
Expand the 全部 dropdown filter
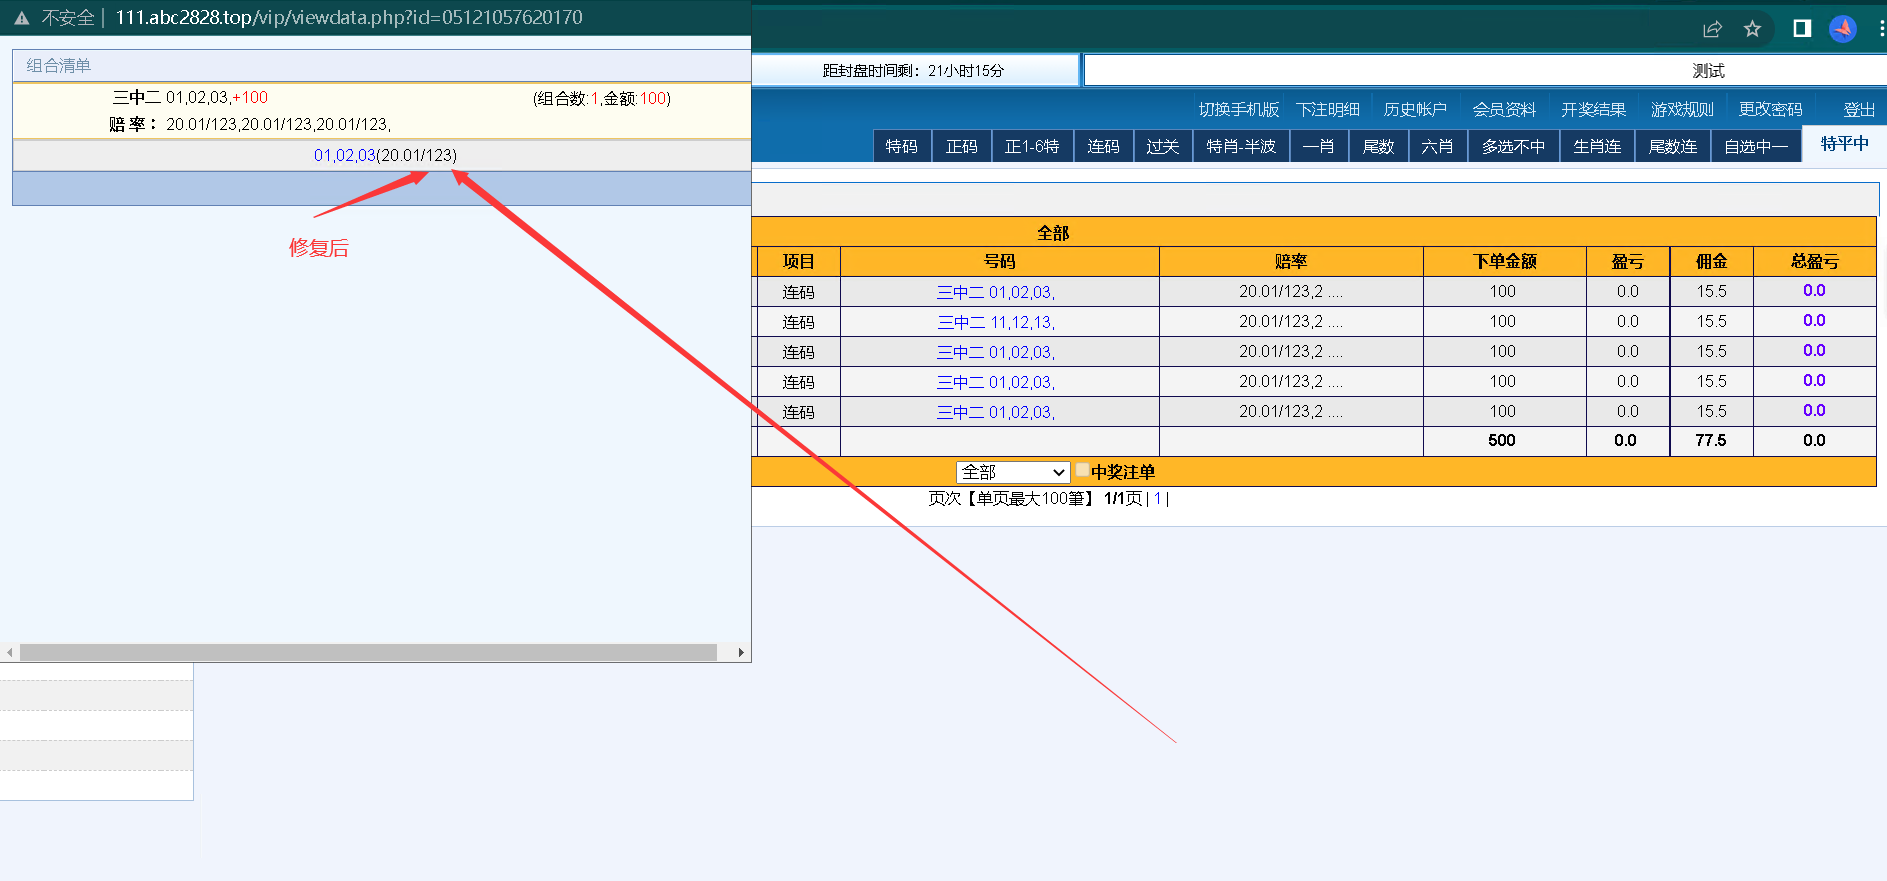1013,472
